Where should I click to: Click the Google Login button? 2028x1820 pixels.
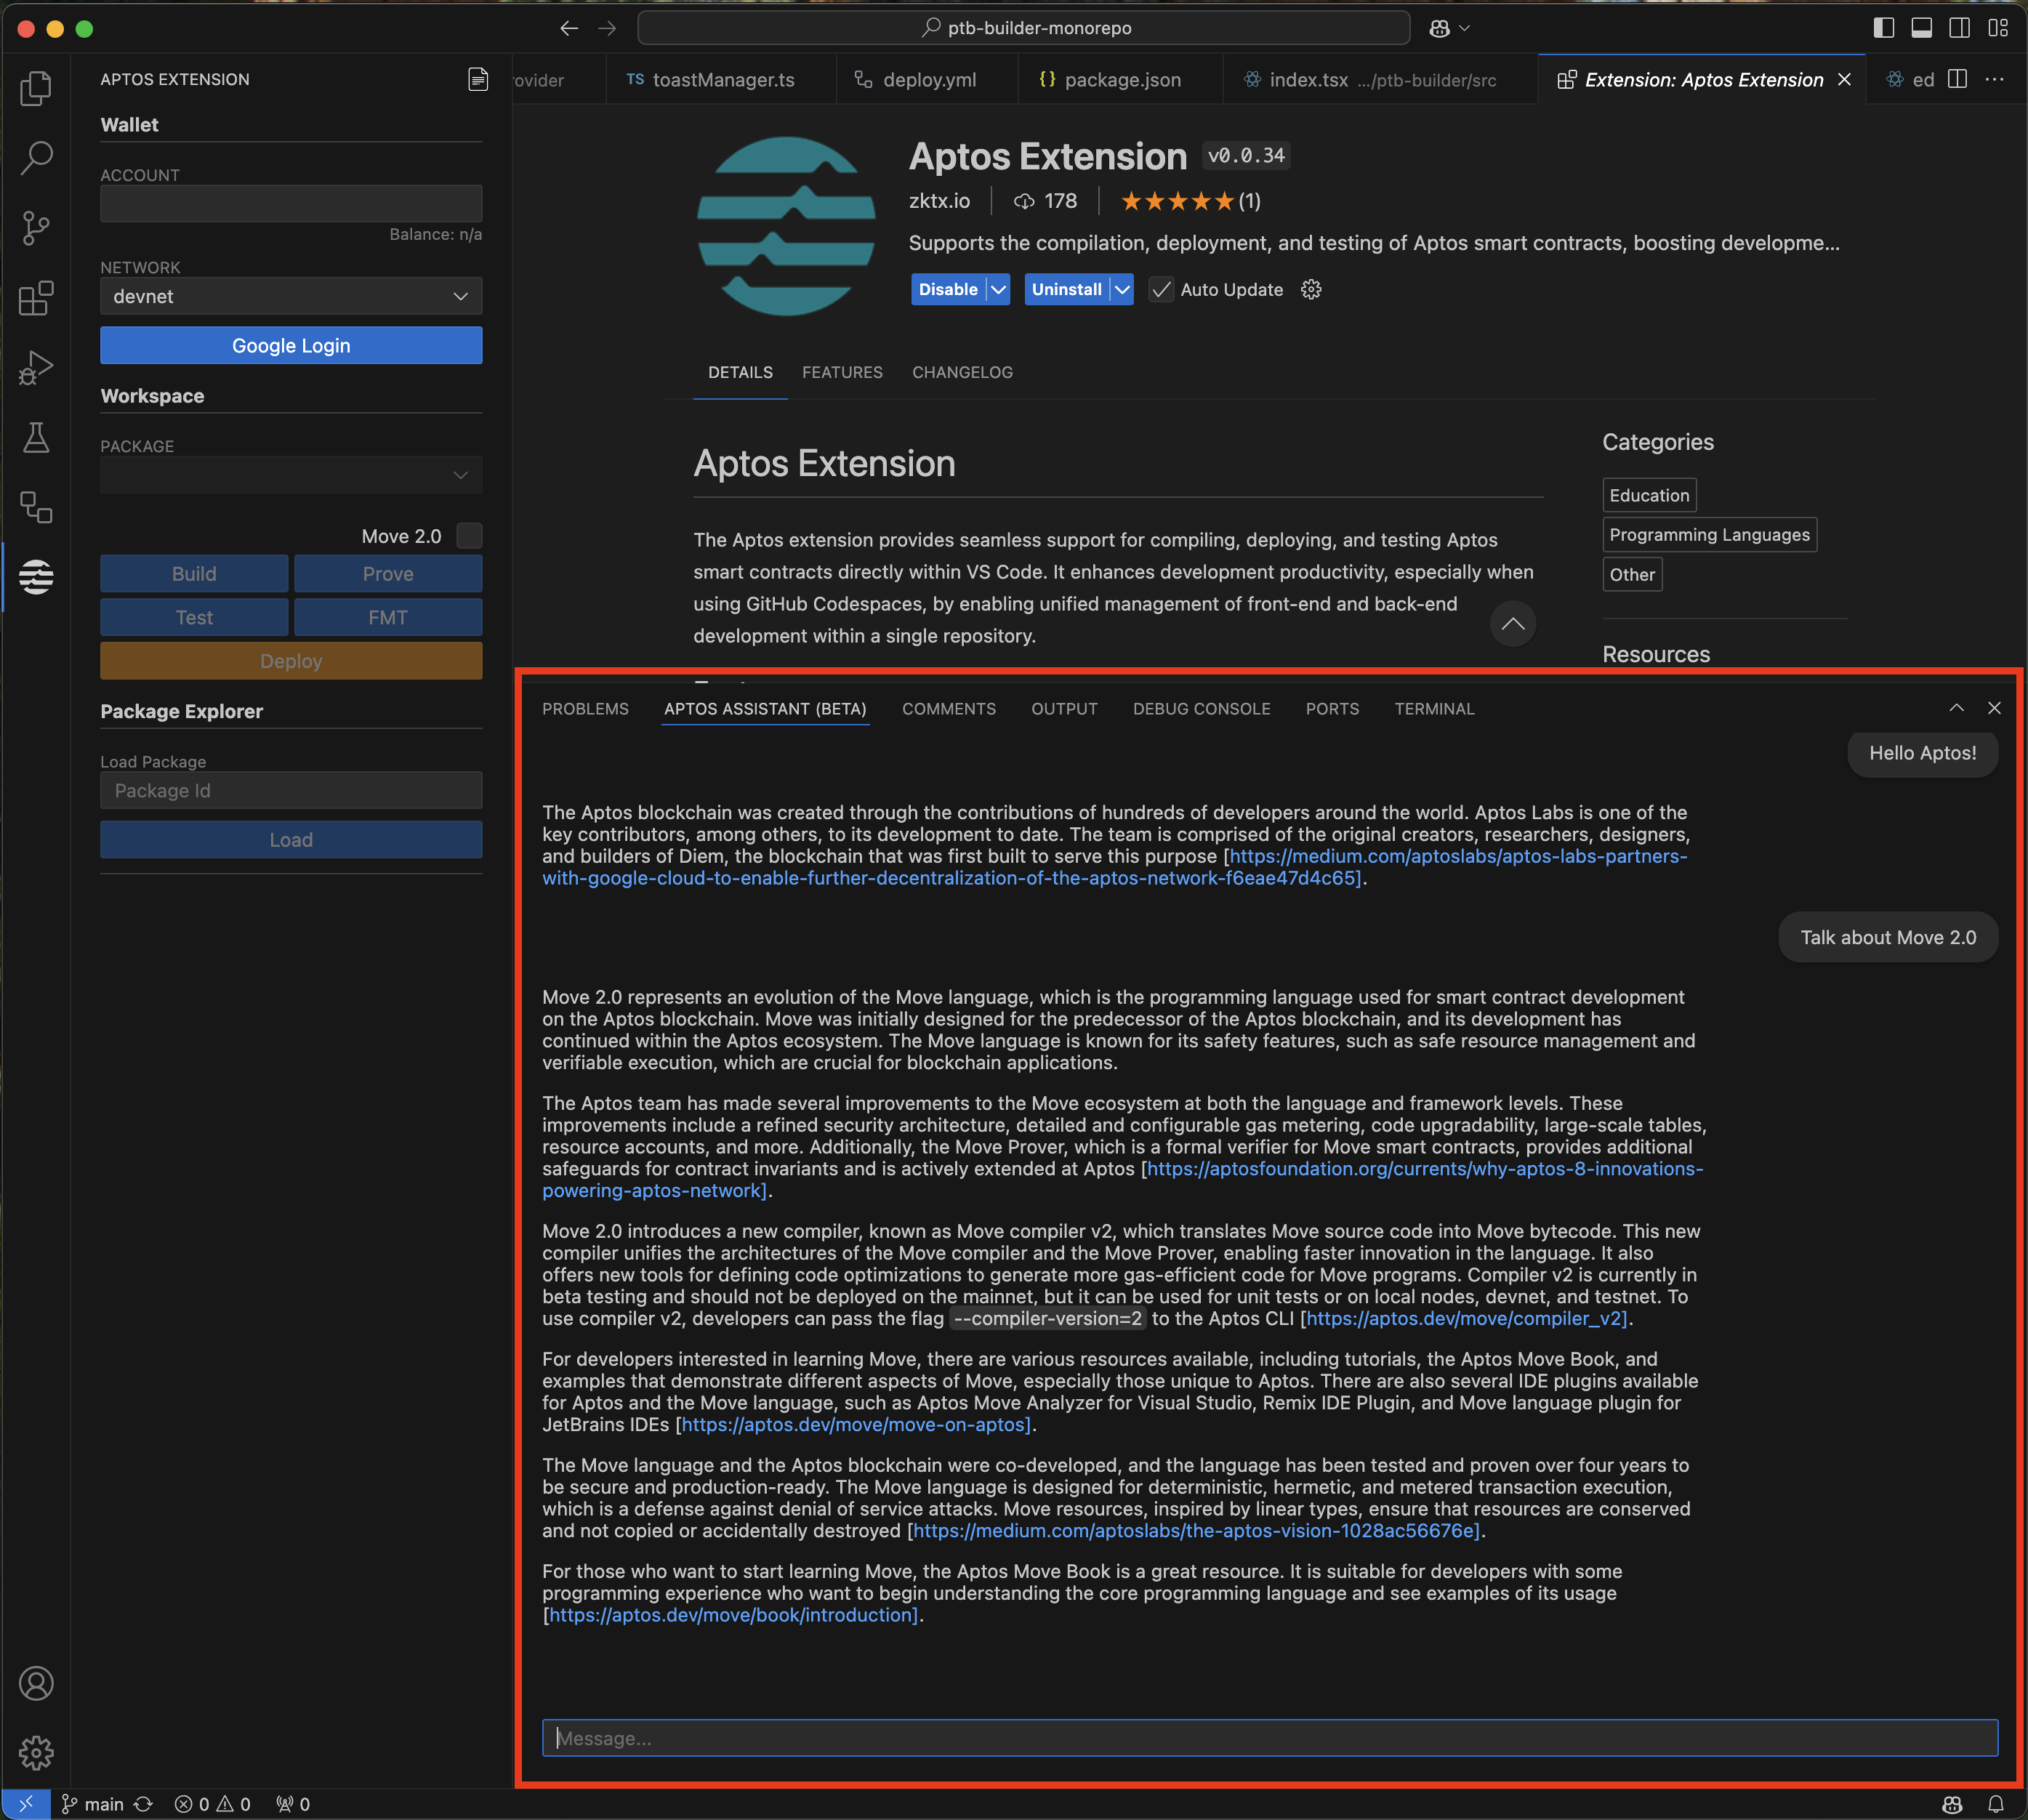pos(291,346)
